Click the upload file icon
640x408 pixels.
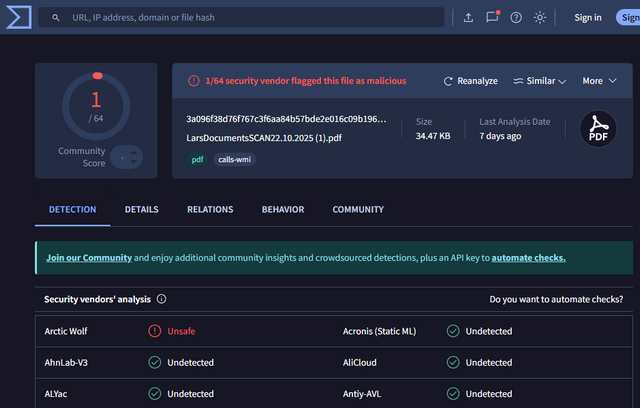(469, 18)
